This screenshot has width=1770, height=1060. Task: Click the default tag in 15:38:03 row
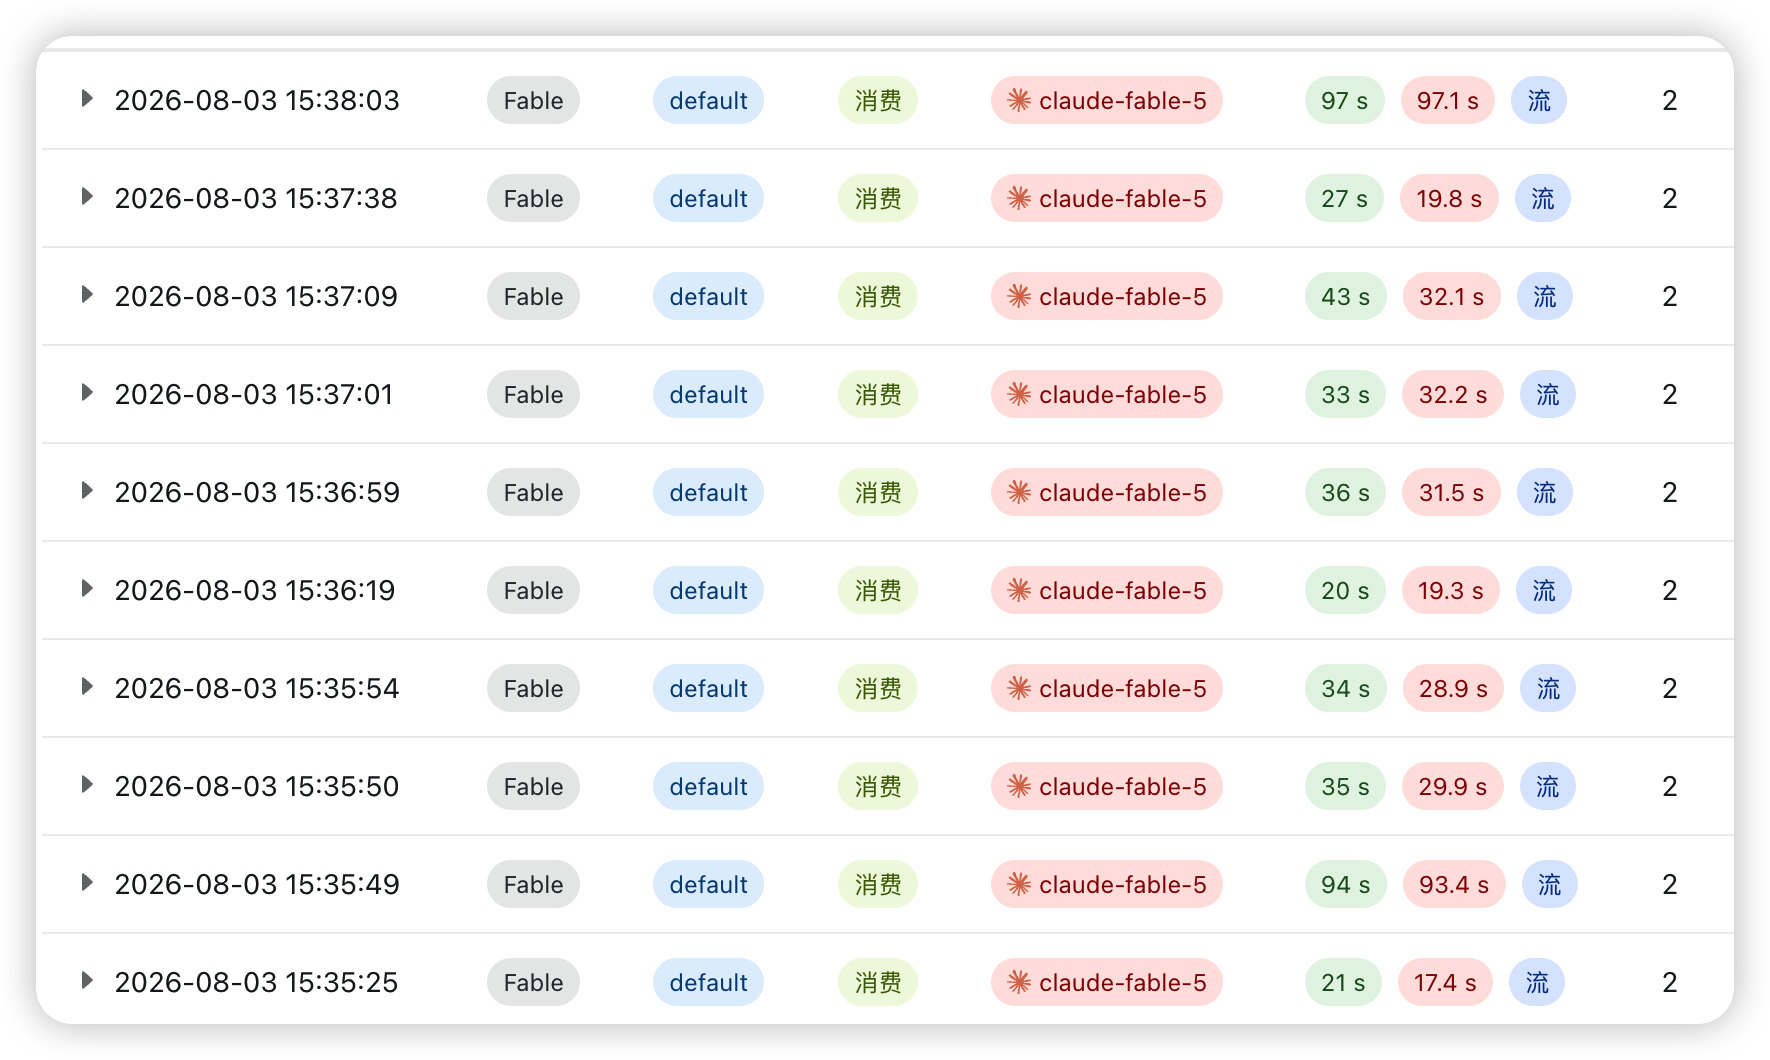(708, 101)
